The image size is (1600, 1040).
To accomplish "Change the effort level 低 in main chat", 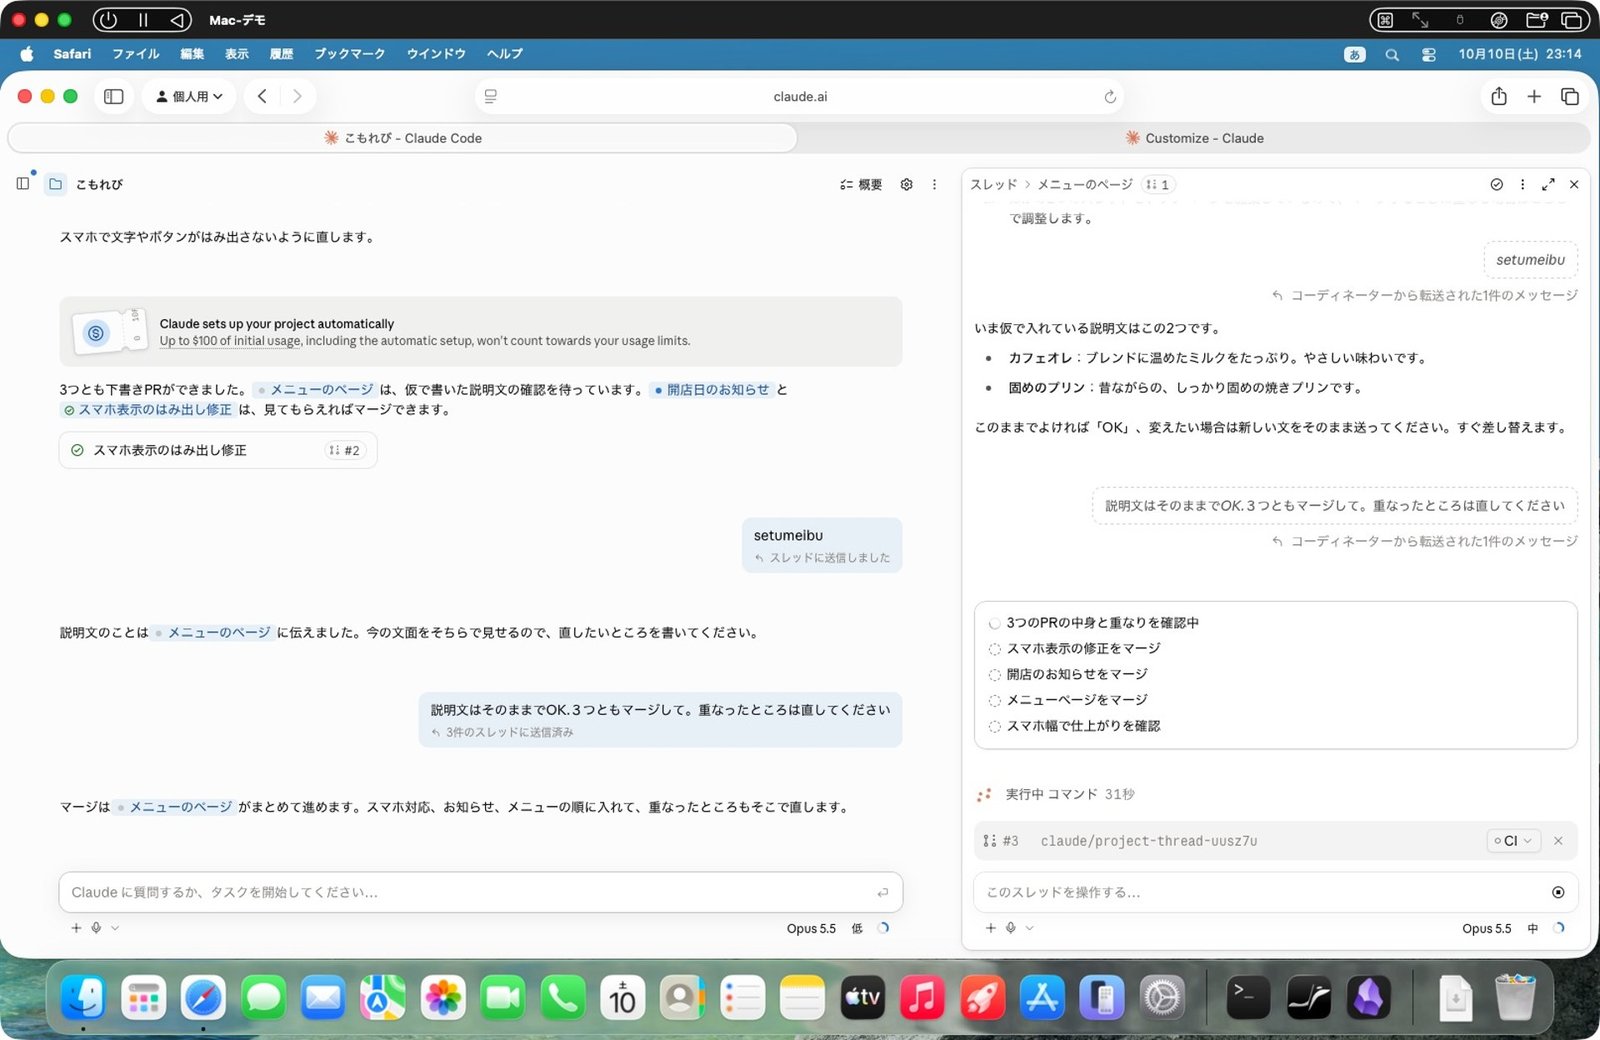I will click(x=857, y=928).
